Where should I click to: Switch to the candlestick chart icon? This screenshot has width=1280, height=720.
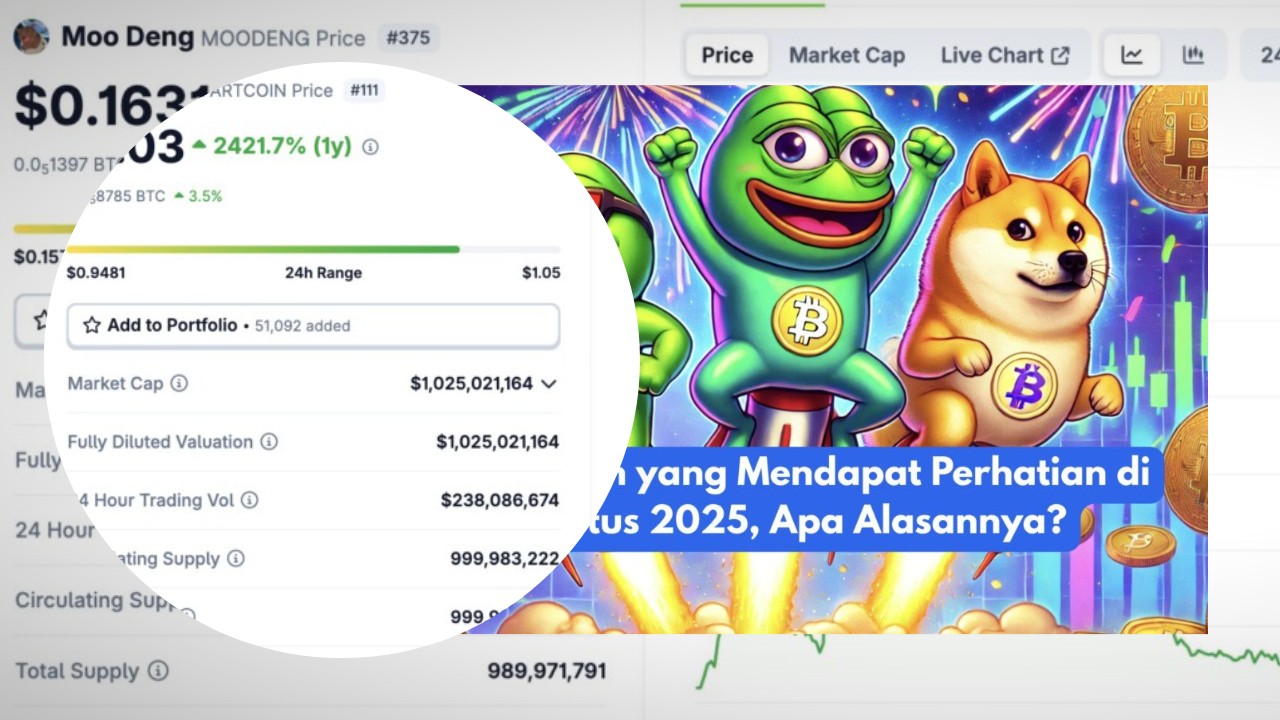1193,55
